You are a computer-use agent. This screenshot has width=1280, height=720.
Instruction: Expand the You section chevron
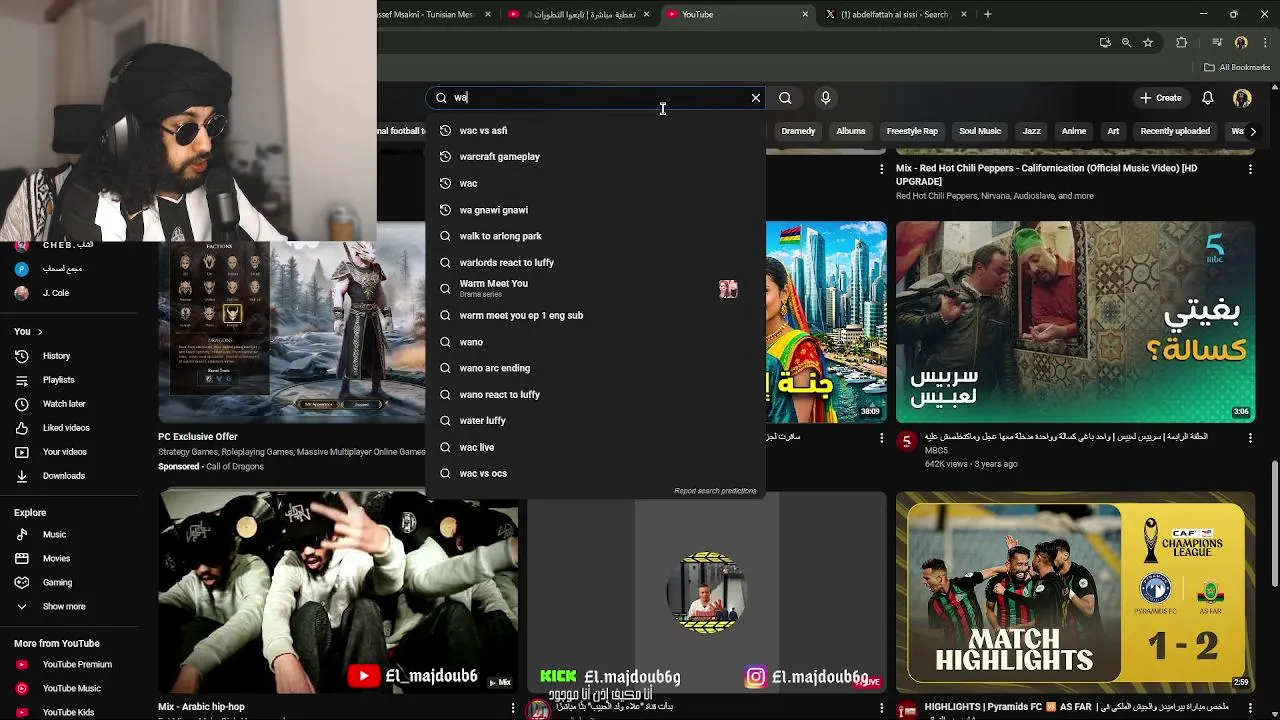(x=39, y=332)
